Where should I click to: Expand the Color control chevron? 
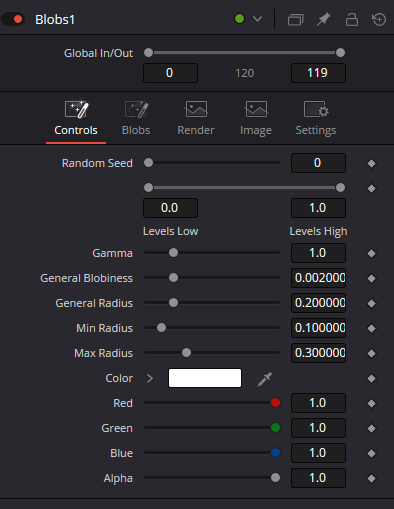click(x=150, y=378)
